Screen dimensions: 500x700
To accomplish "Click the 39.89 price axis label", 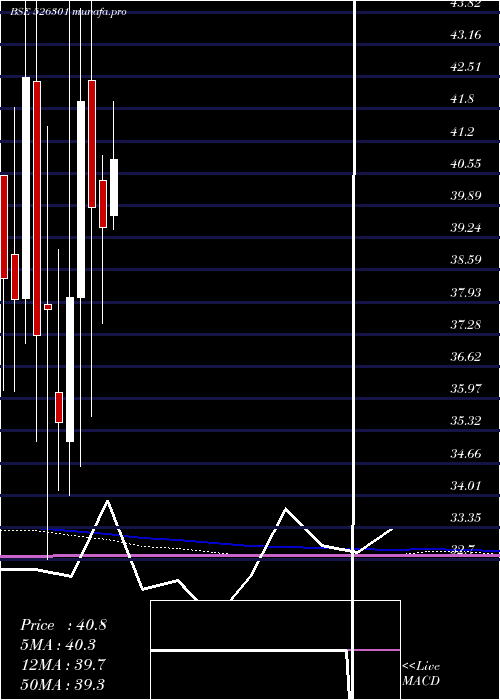I will click(x=466, y=196).
